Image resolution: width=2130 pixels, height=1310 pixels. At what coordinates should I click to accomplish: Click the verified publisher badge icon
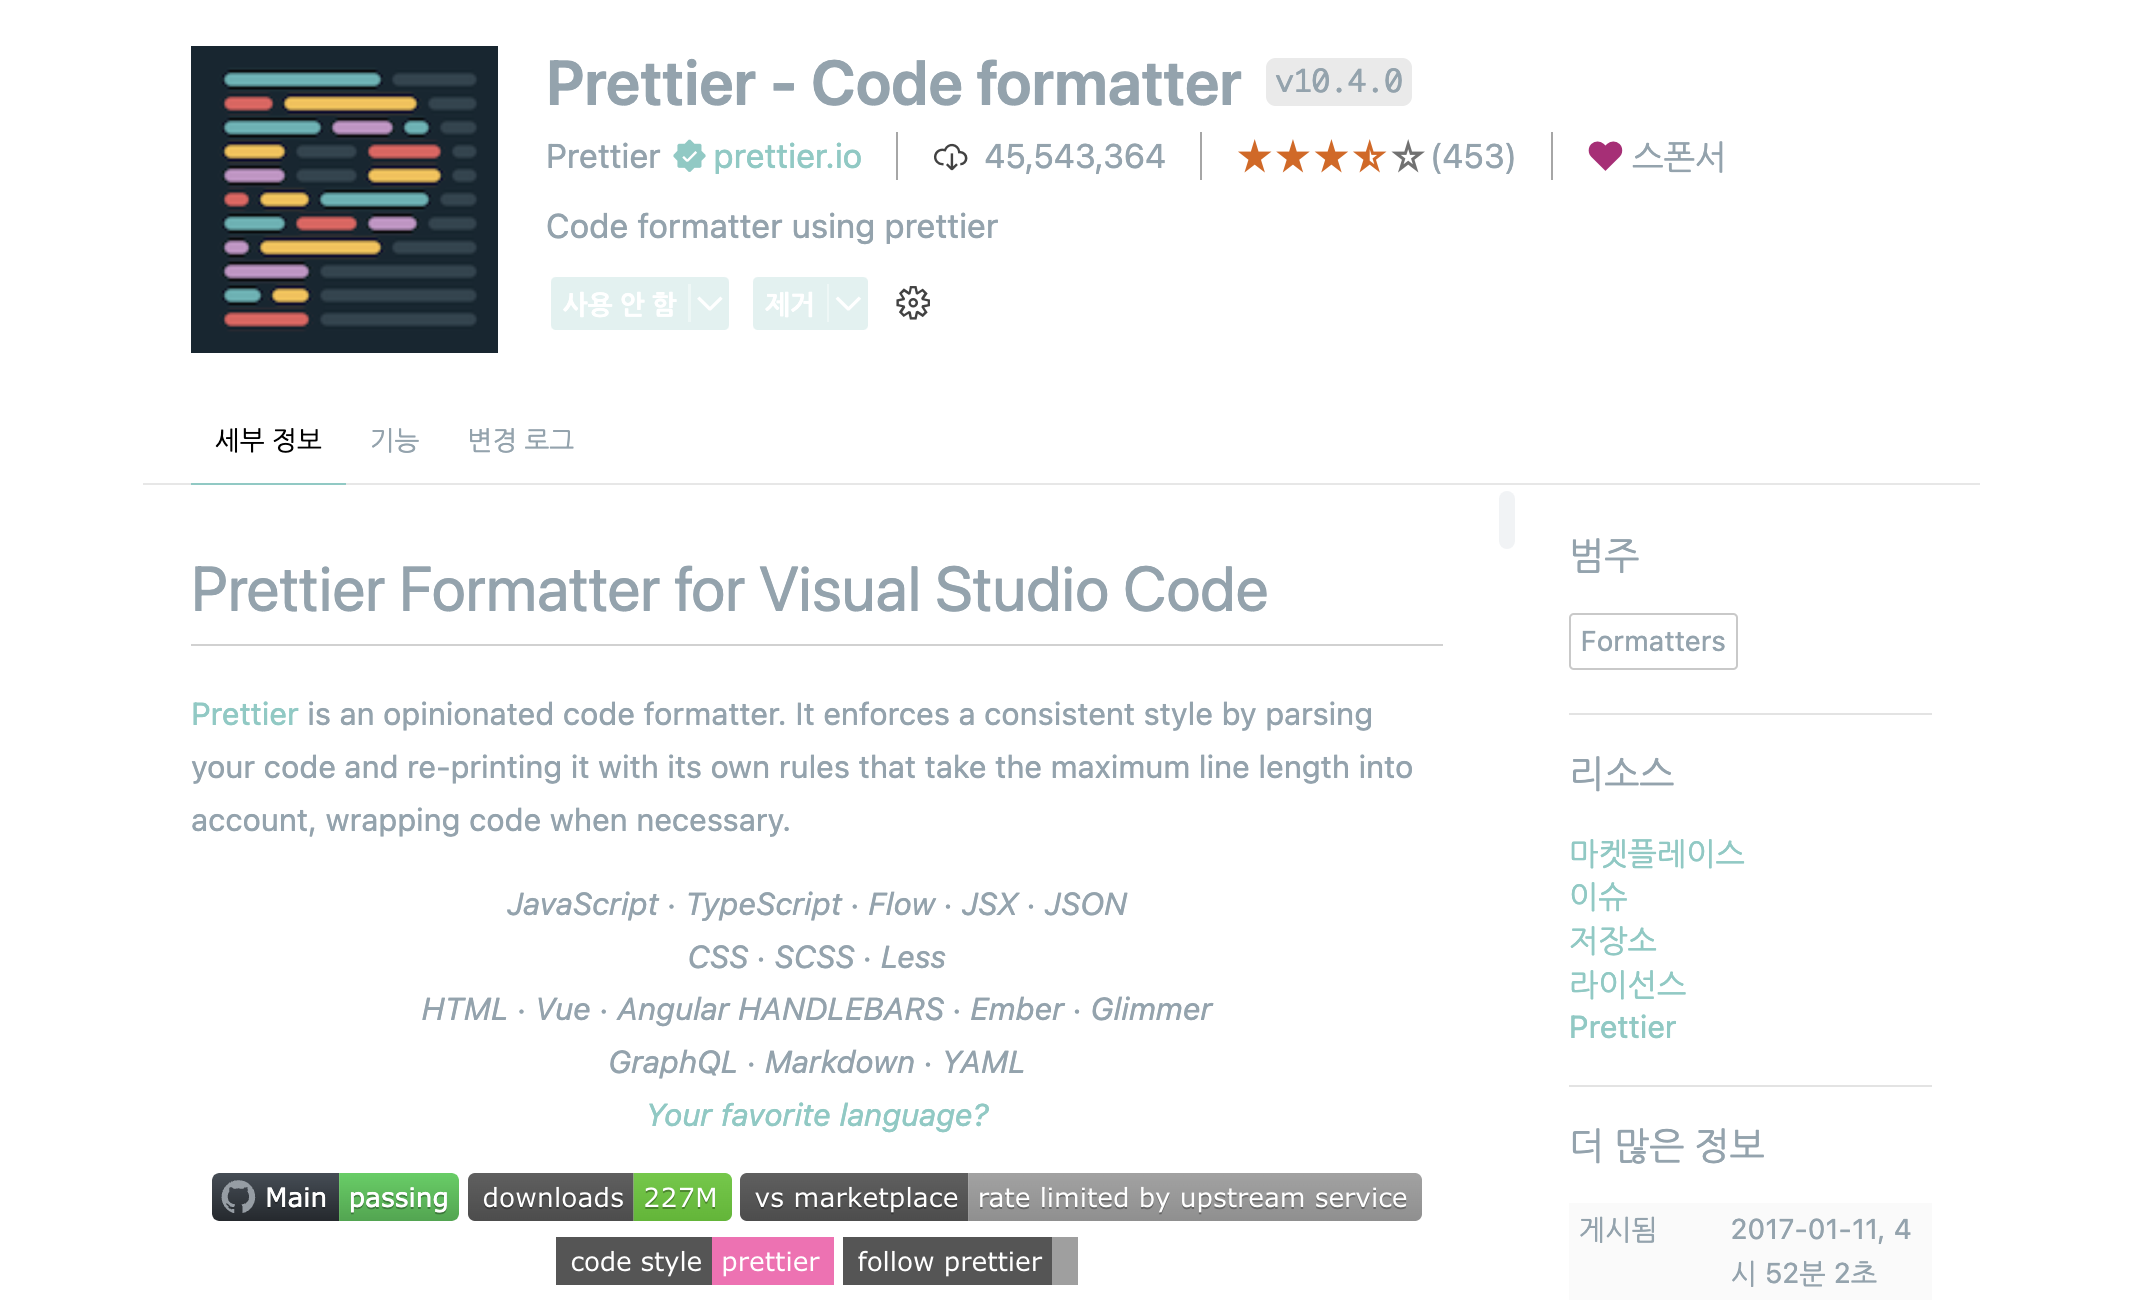coord(688,156)
